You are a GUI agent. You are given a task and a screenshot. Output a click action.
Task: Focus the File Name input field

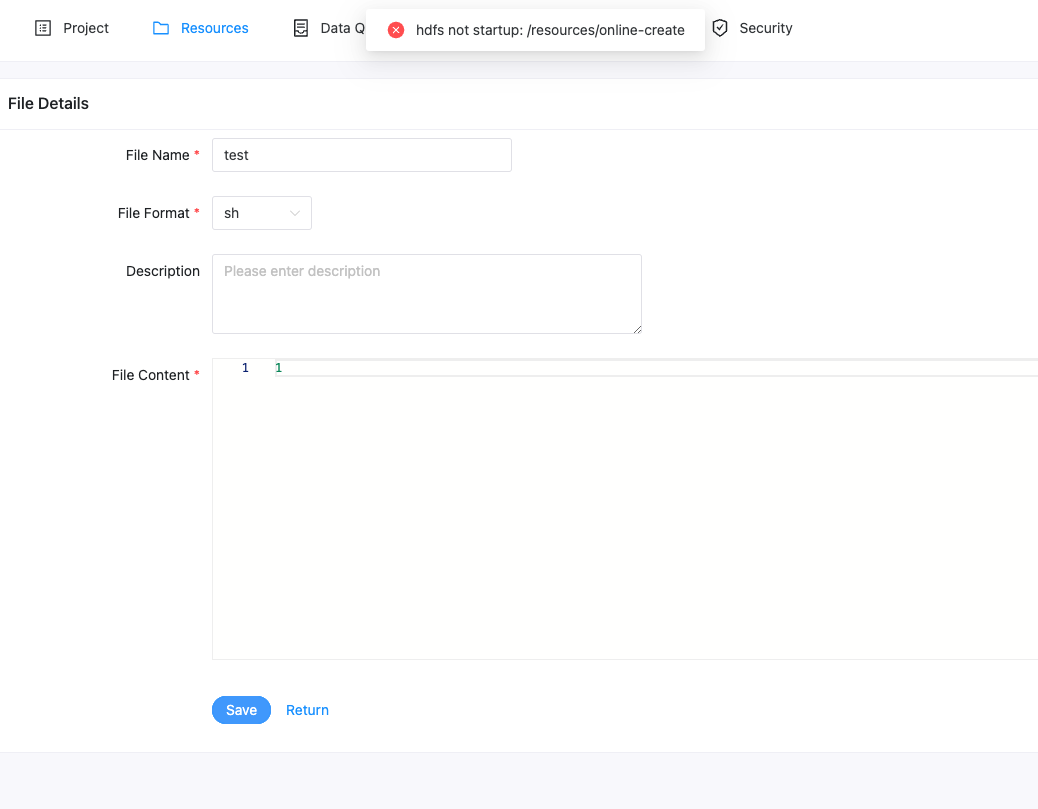pos(361,155)
